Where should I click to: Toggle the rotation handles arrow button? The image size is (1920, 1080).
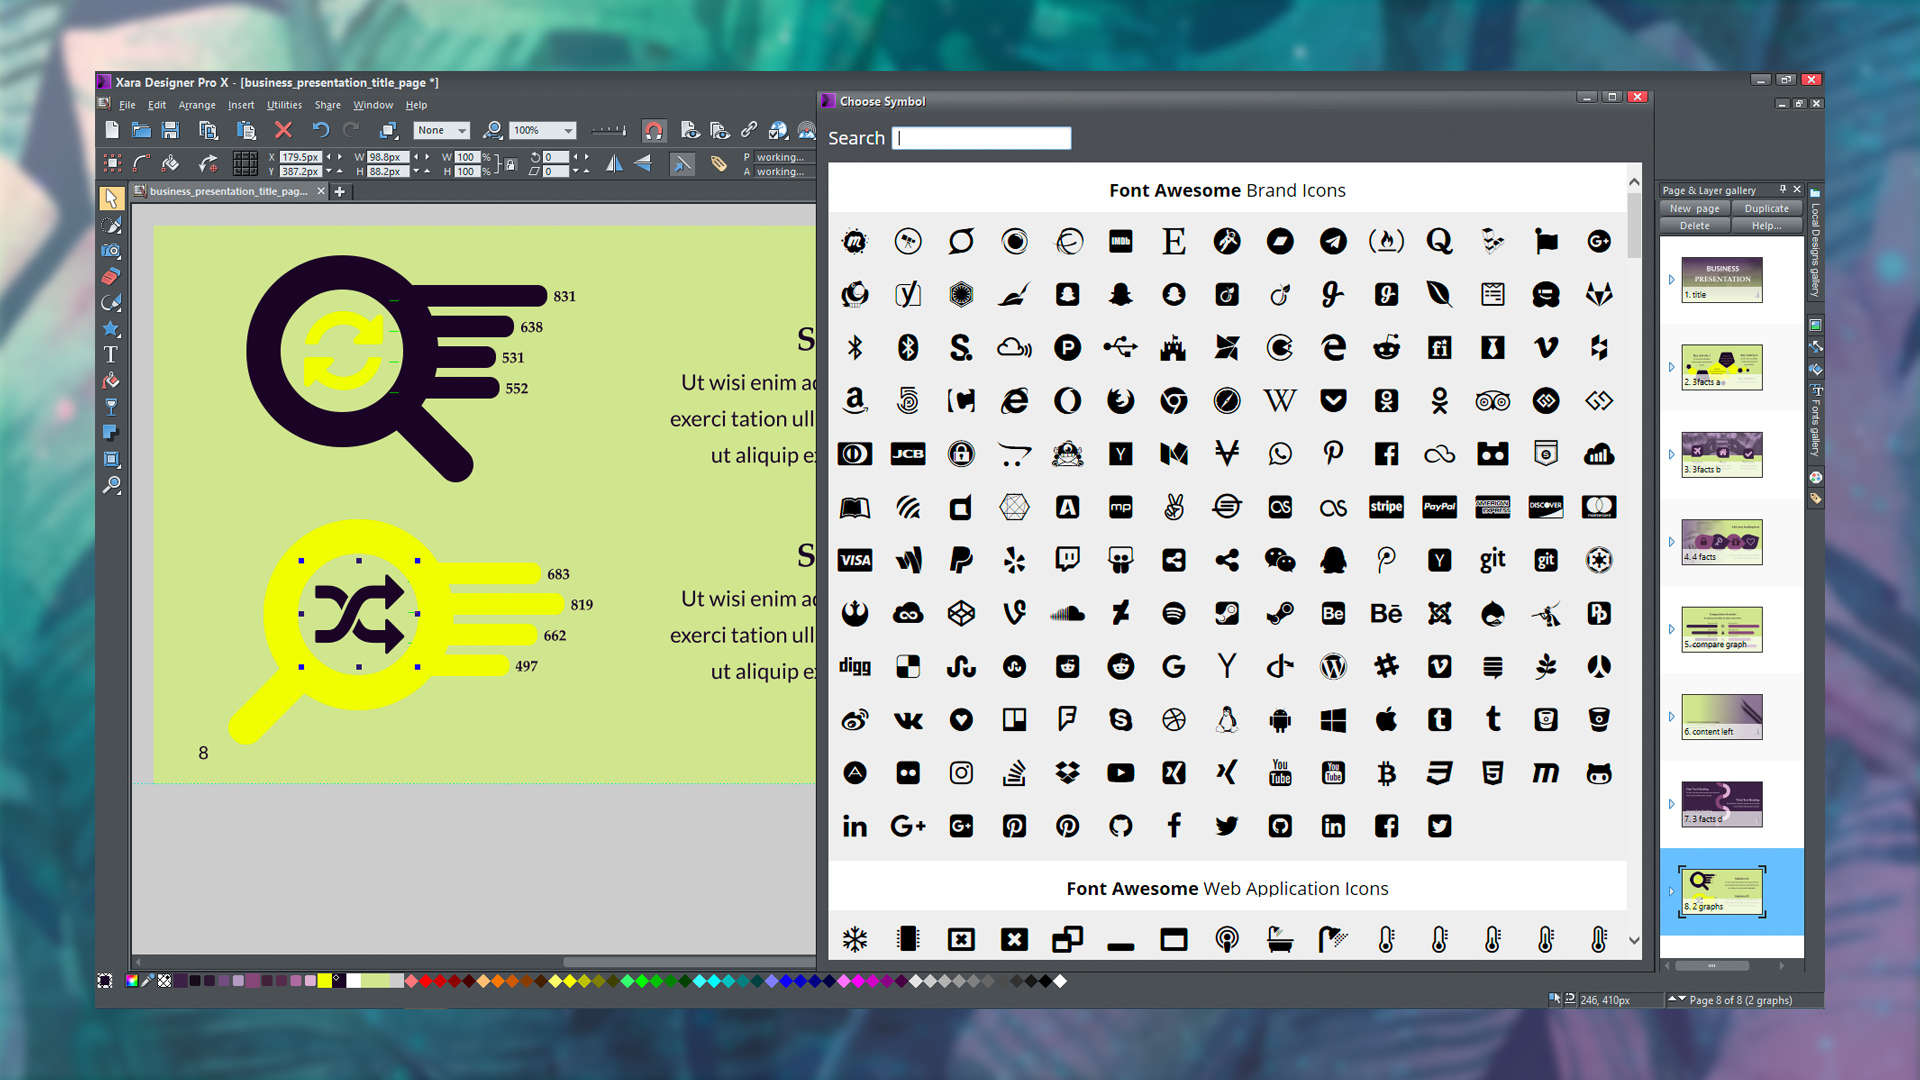682,163
